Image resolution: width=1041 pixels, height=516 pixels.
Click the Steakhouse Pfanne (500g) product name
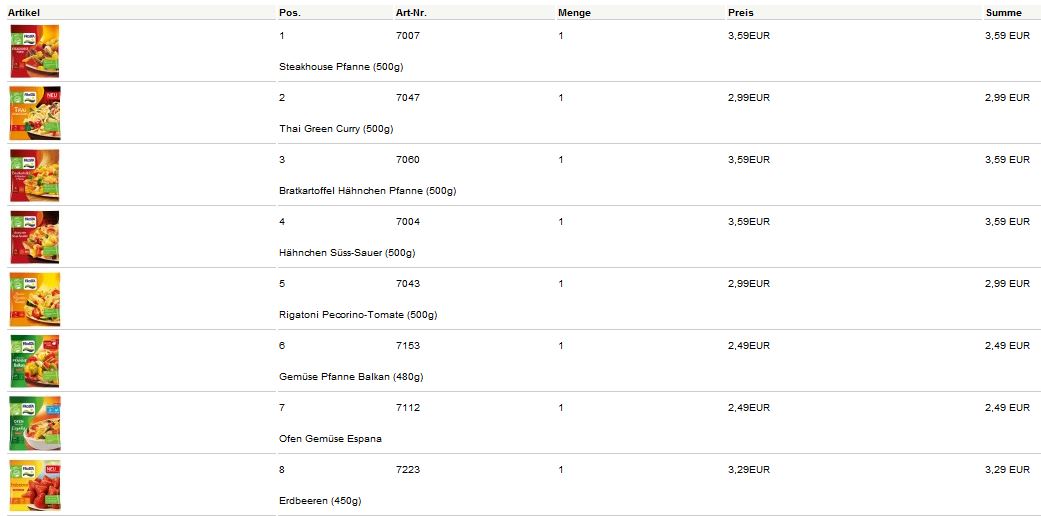click(x=340, y=67)
